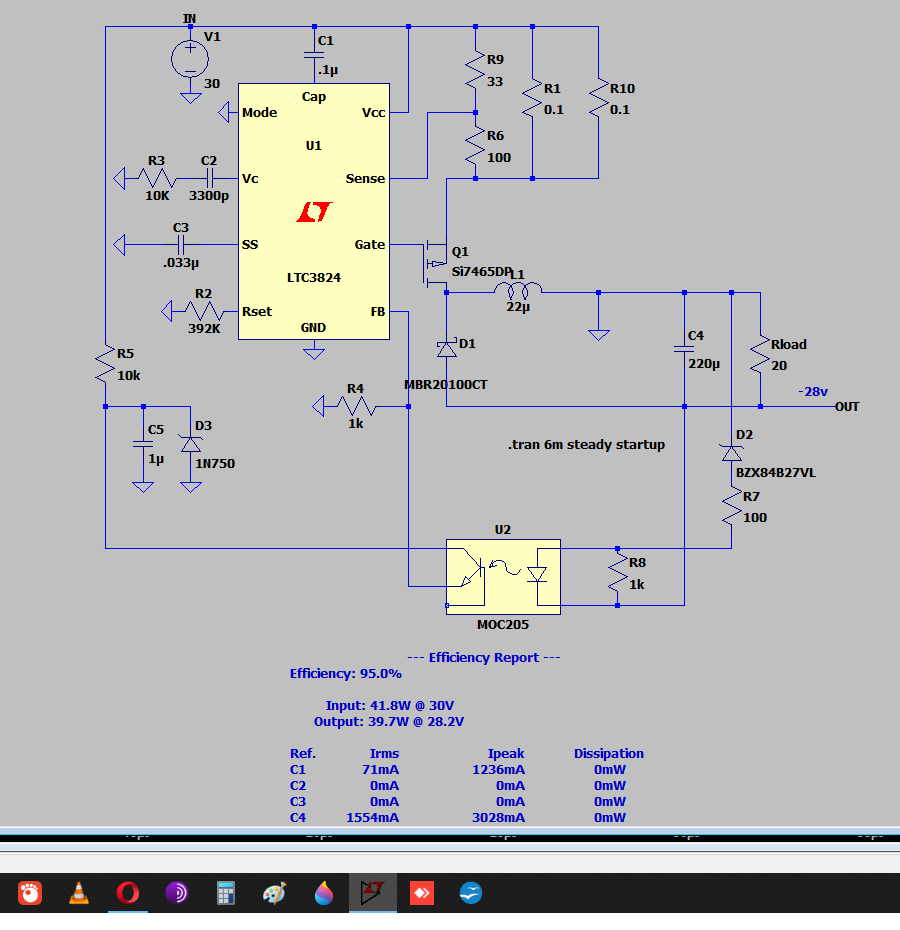Select MOSFET Q1 symbol
This screenshot has width=900, height=930.
(x=436, y=264)
